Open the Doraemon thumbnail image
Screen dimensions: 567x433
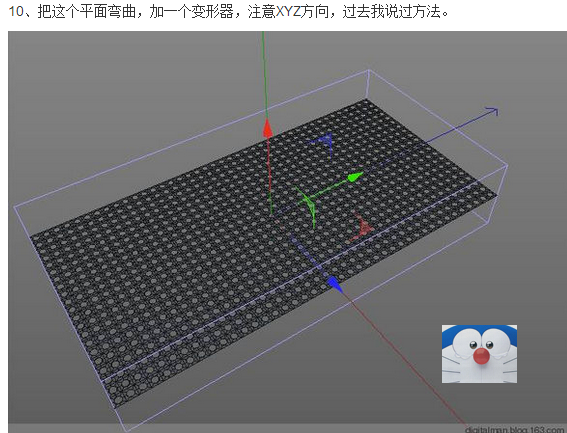[479, 354]
